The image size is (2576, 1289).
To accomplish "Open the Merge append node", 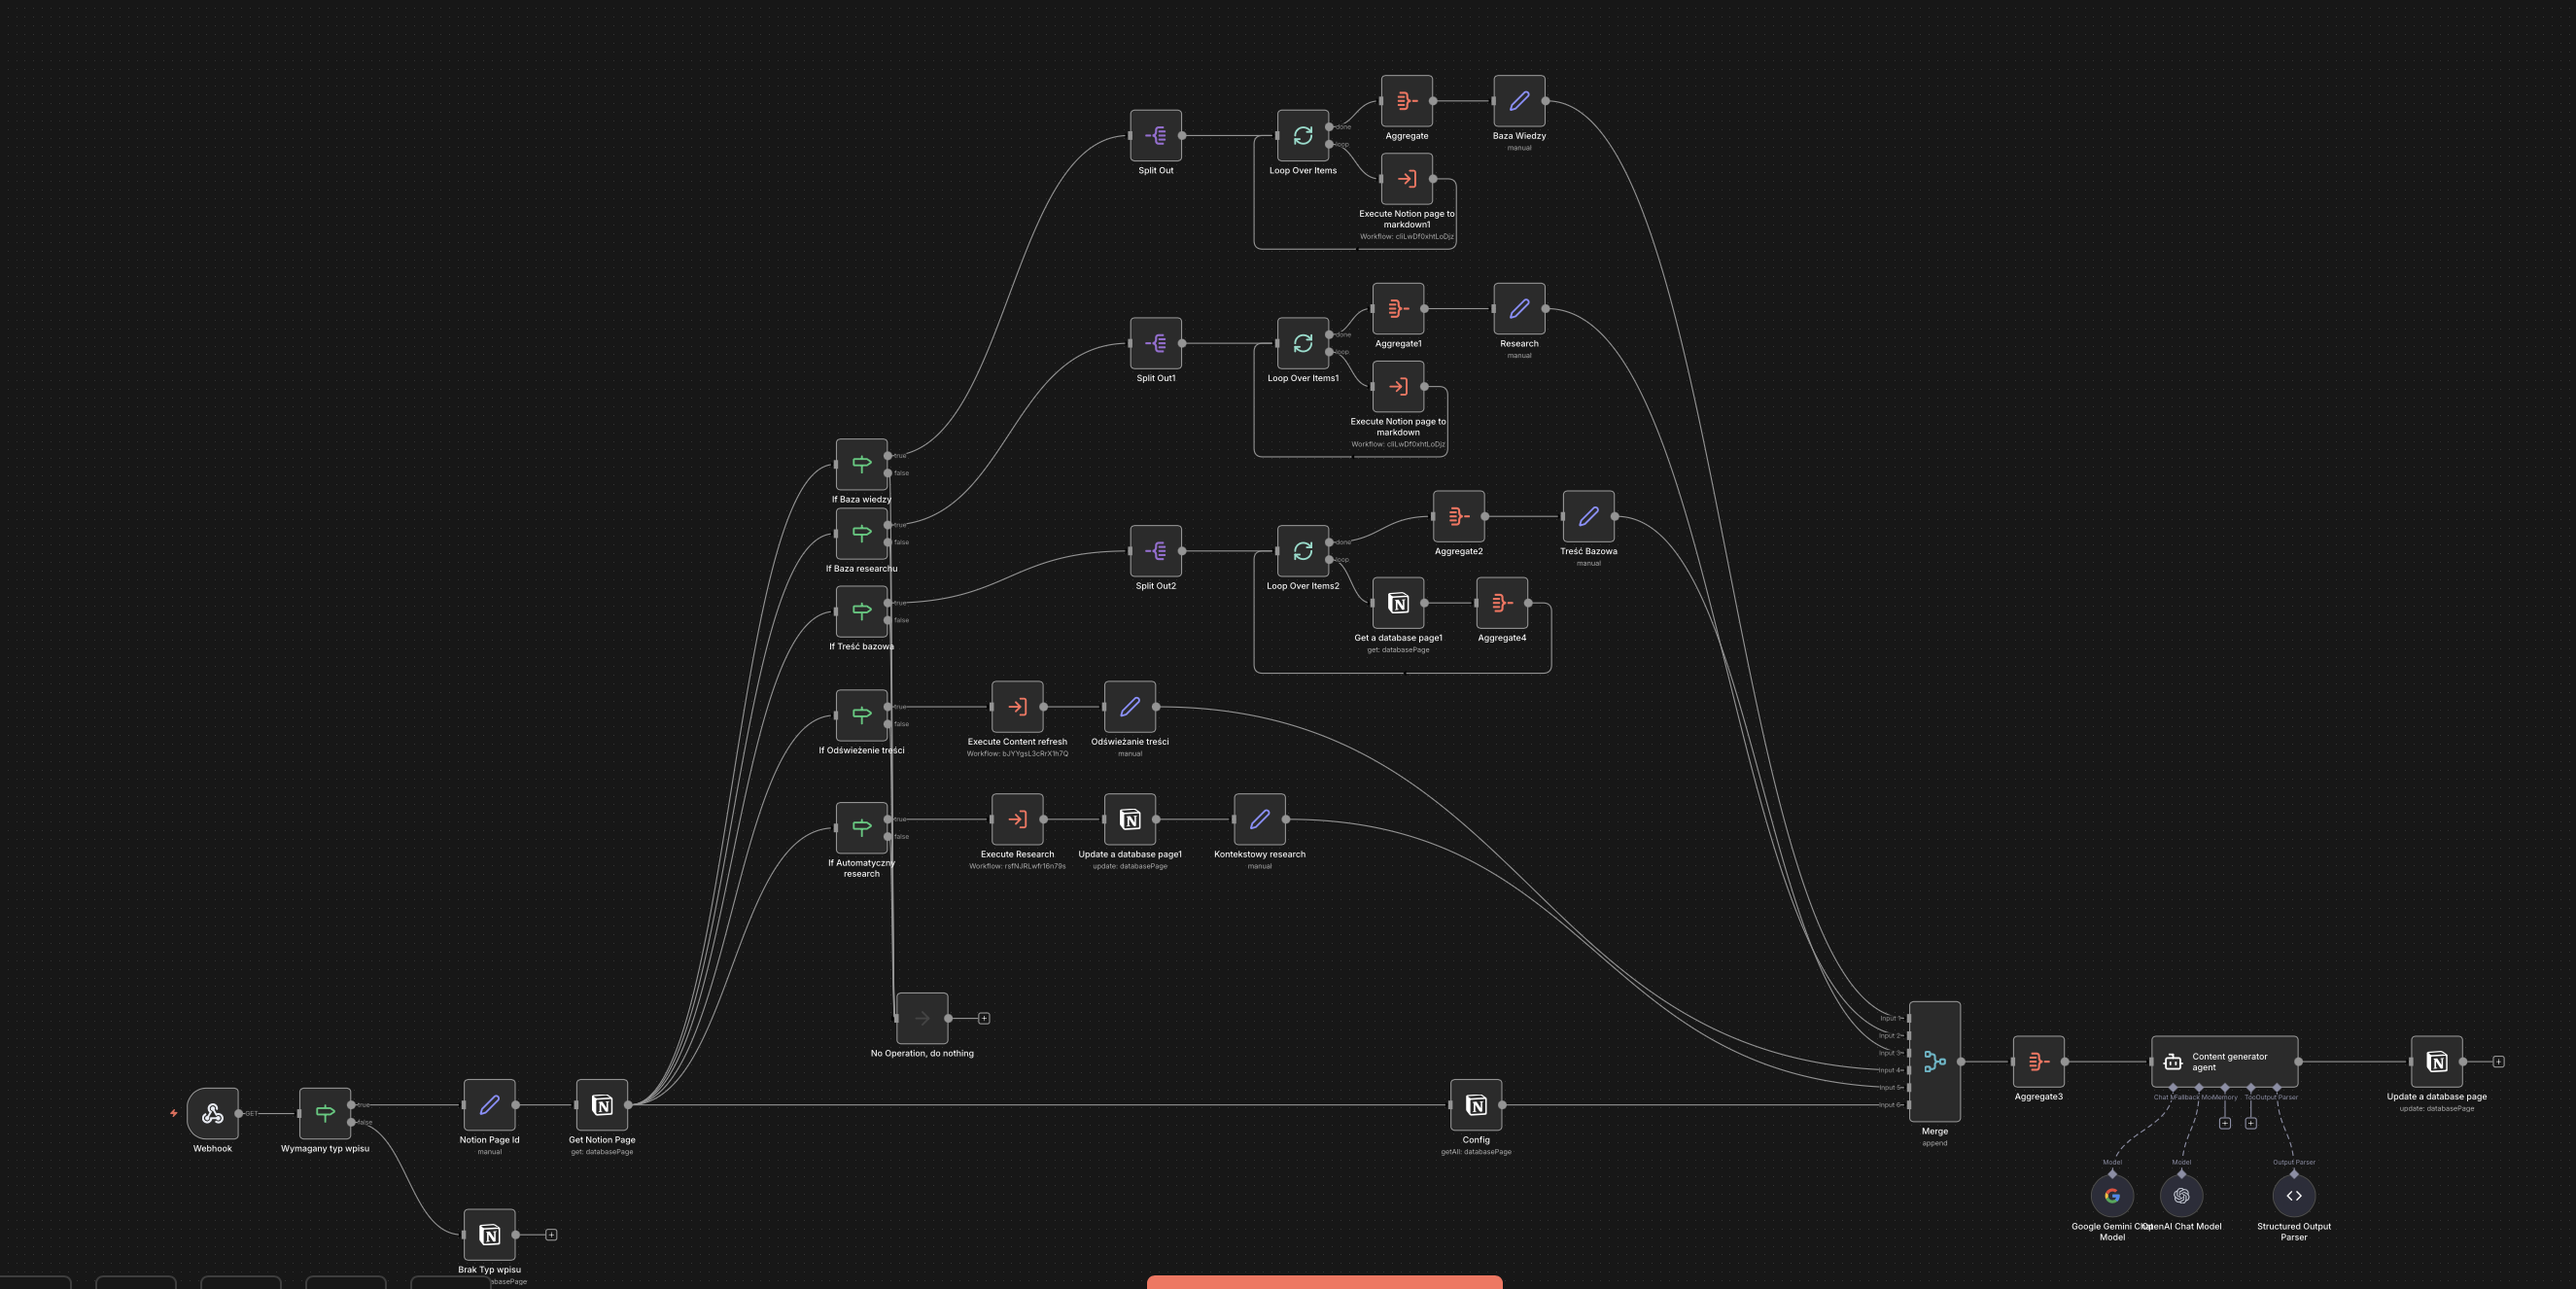I will 1934,1061.
